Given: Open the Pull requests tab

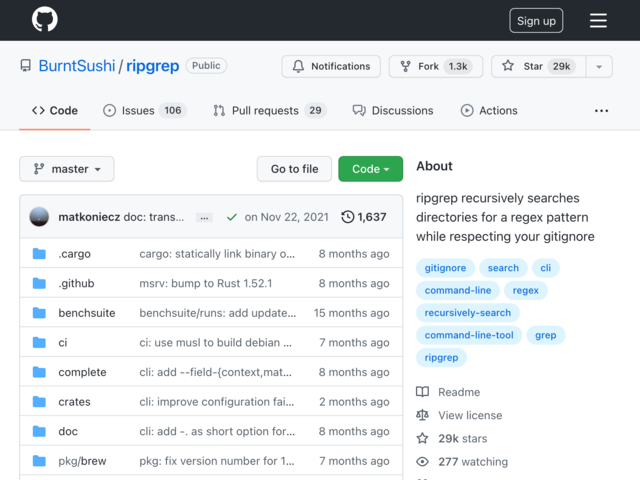Looking at the screenshot, I should point(269,111).
